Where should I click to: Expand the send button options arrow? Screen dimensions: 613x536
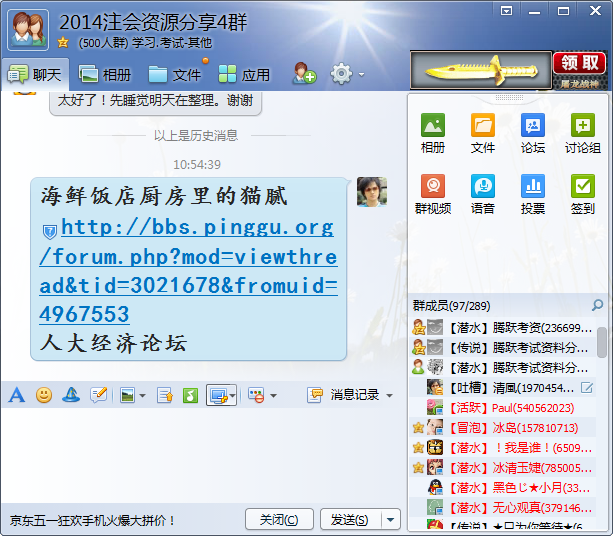[390, 520]
